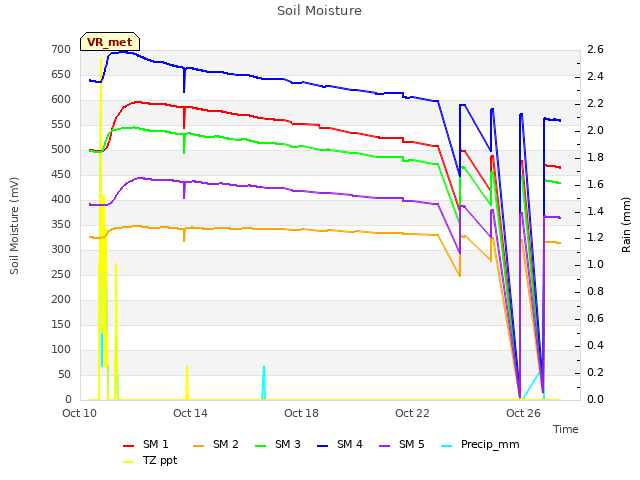
Task: Click the Soil Moisture (mV) axis label
Action: pos(14,226)
